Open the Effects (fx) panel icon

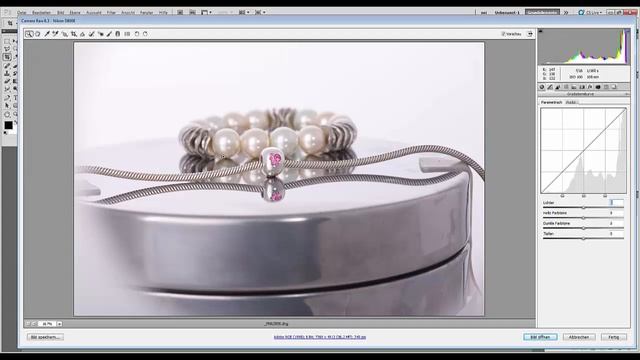tap(590, 87)
